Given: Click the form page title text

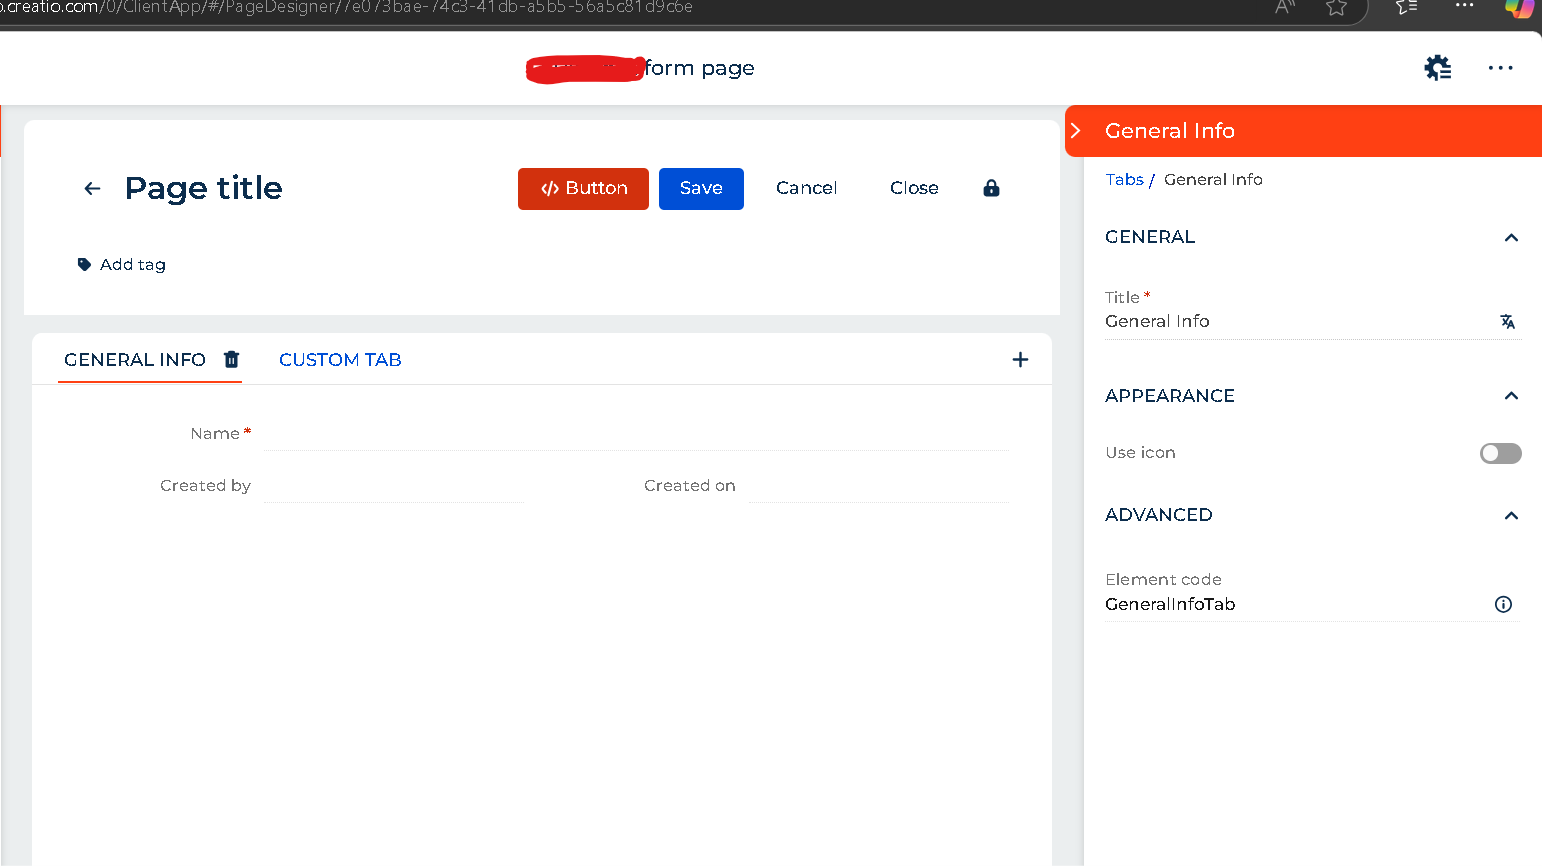Looking at the screenshot, I should [699, 68].
